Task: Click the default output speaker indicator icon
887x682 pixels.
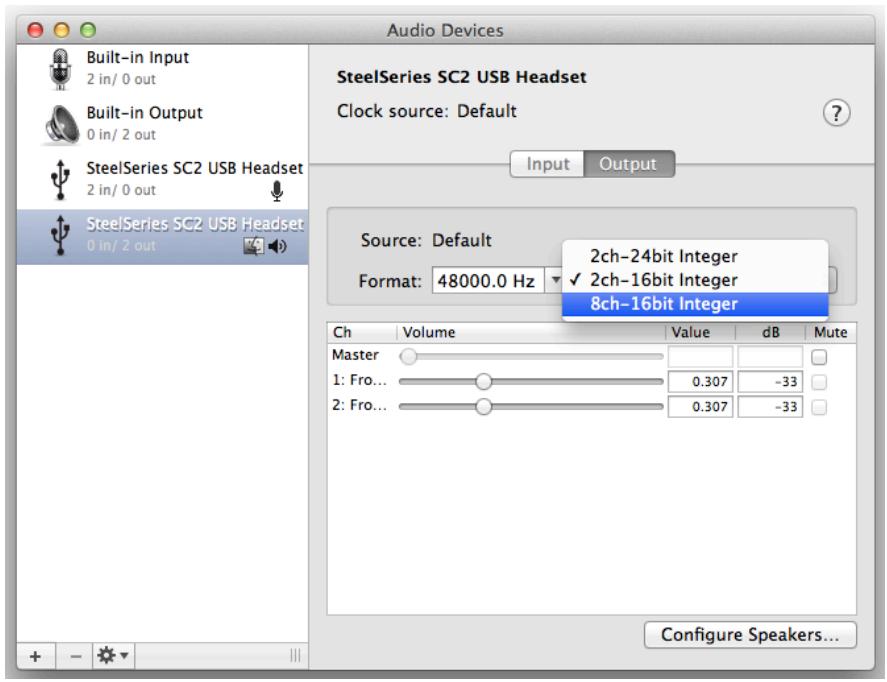Action: (277, 246)
